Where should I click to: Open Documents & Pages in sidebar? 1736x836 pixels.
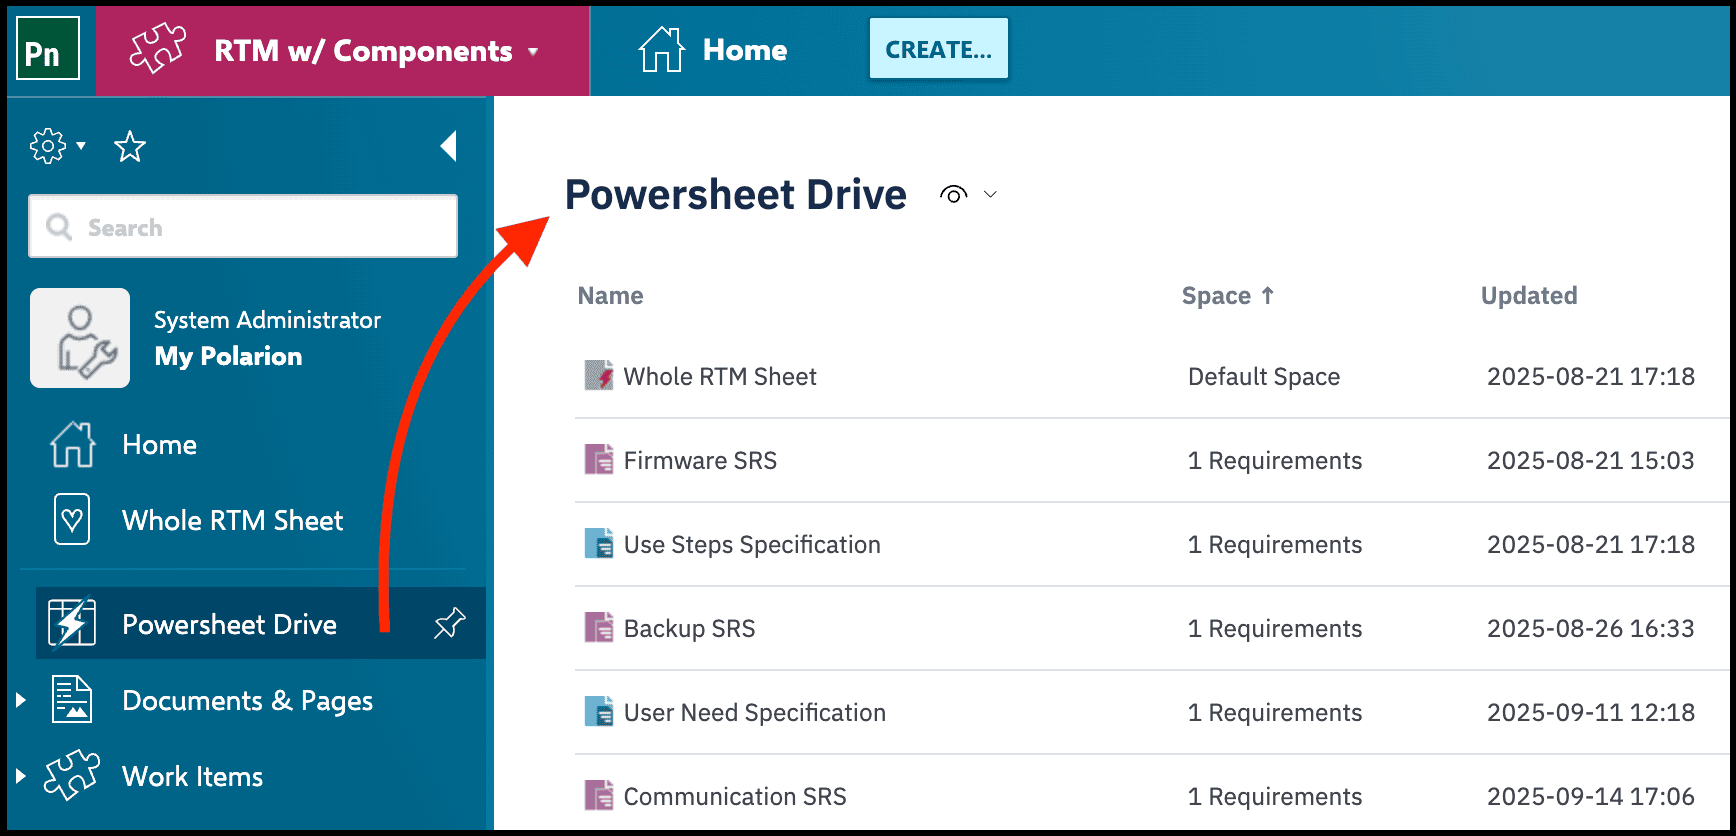pos(247,701)
